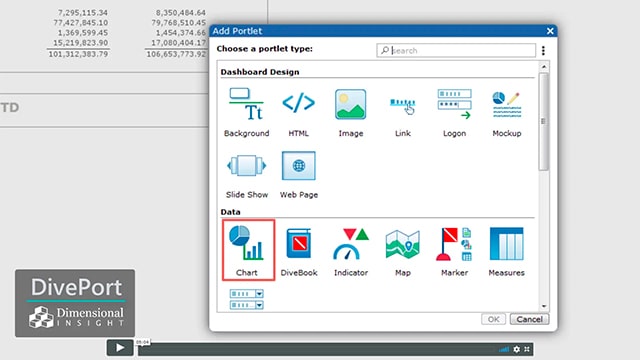The height and width of the screenshot is (360, 640).
Task: Close the Add Portlet dialog
Action: coord(550,31)
